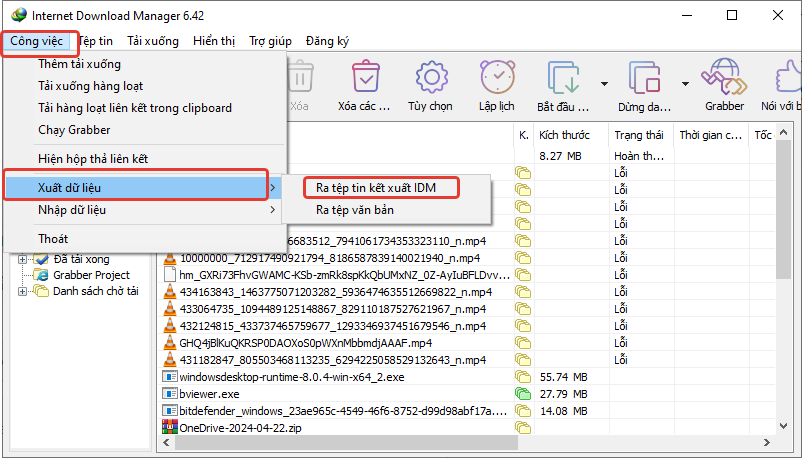The height and width of the screenshot is (458, 802).
Task: Click the IDM logo in title bar
Action: click(x=19, y=15)
